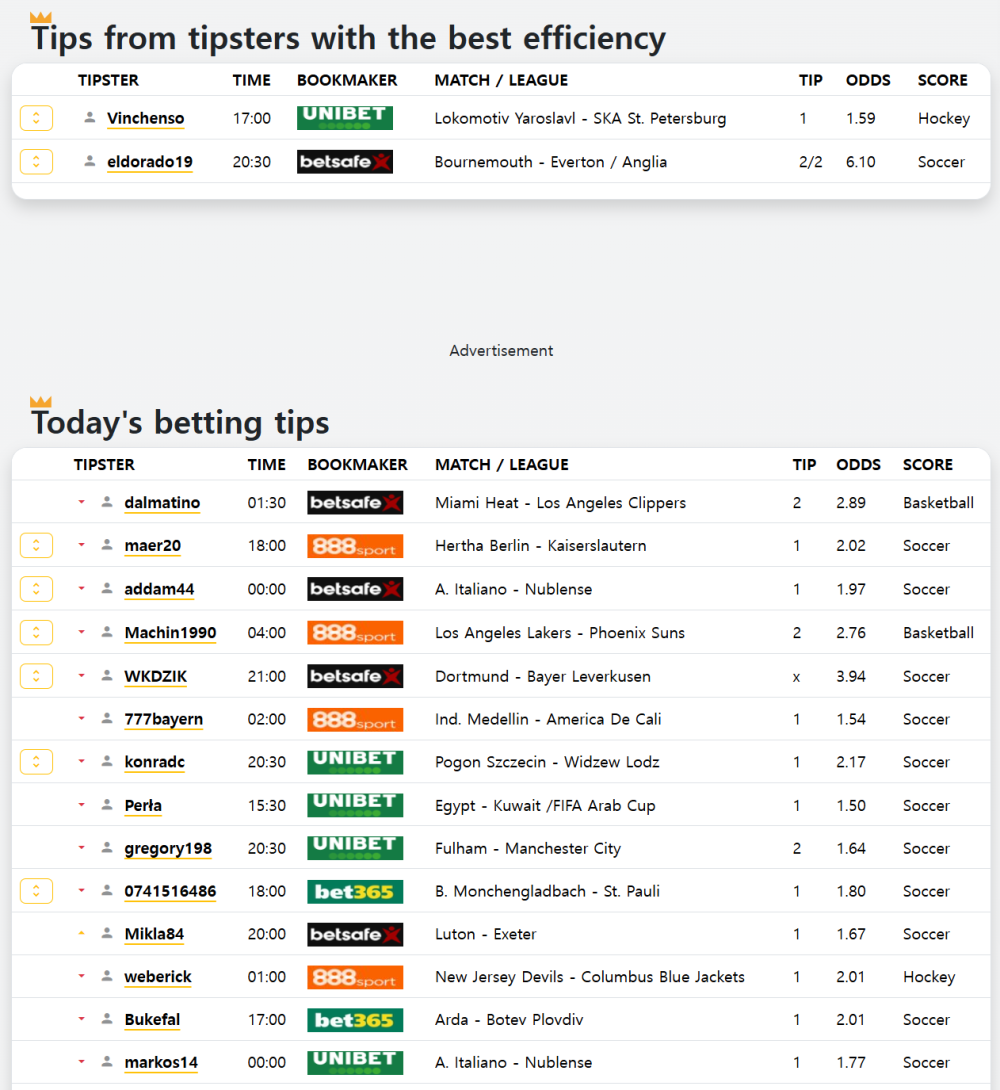Open Machin1990 tipster profile
The width and height of the screenshot is (1000, 1090).
click(x=170, y=633)
